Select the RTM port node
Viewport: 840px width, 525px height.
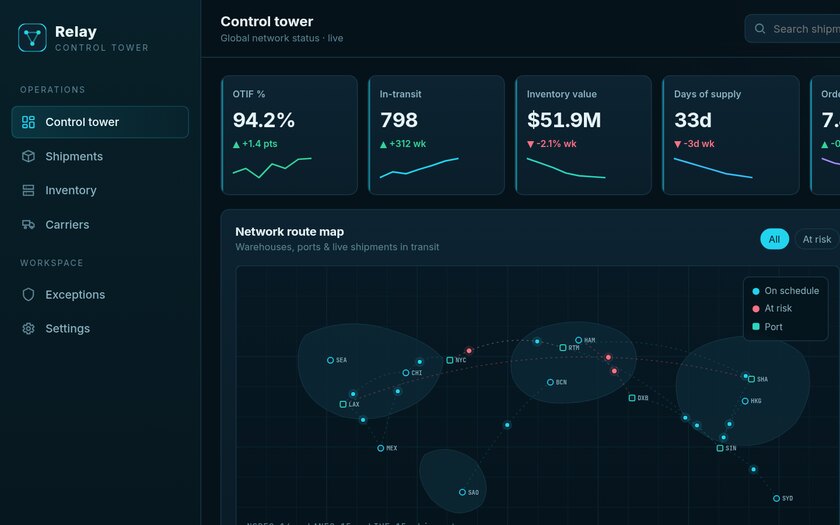(563, 348)
